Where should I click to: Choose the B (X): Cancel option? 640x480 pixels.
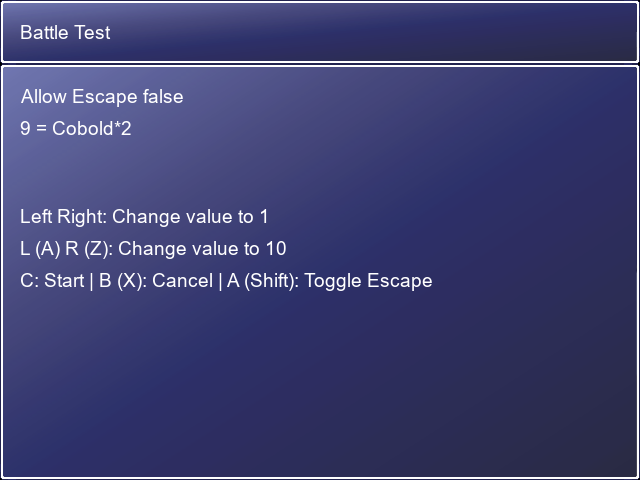[x=155, y=281]
